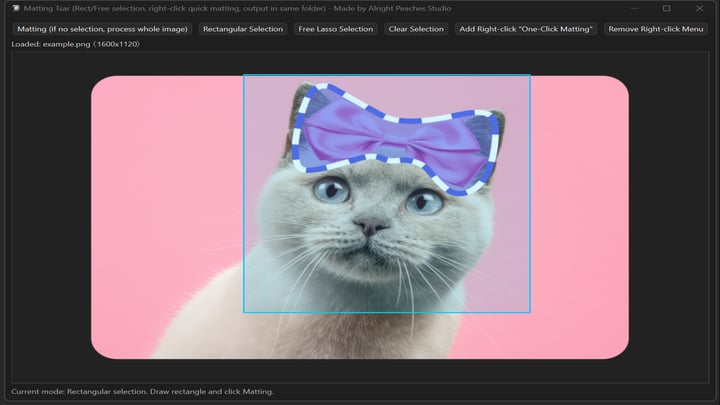The image size is (720, 405).
Task: Maximize the Matting Tsar window
Action: pyautogui.click(x=666, y=8)
